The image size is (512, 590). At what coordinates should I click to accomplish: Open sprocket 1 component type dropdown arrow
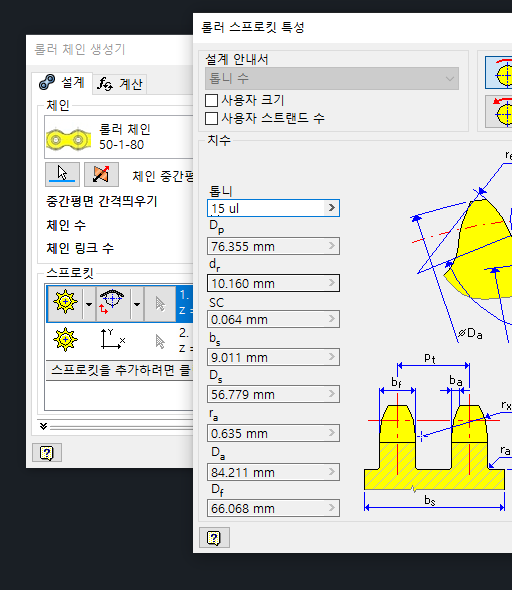pyautogui.click(x=89, y=304)
